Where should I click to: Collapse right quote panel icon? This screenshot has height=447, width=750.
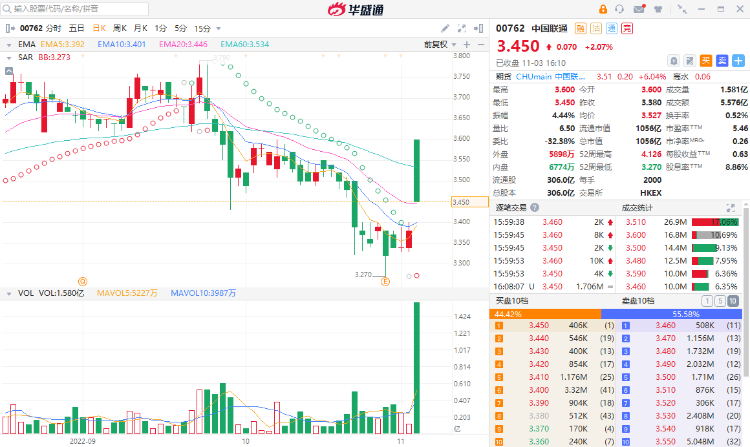coord(479,28)
